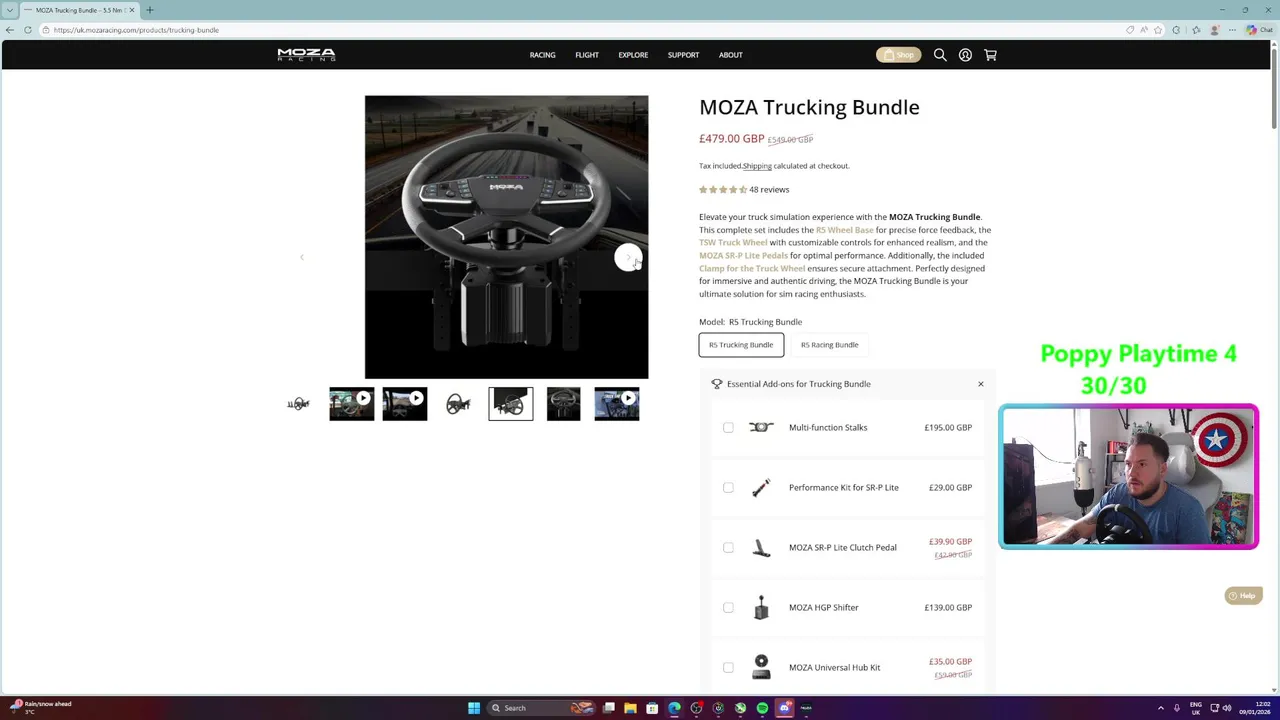Open the user account icon
Image resolution: width=1280 pixels, height=720 pixels.
coord(965,55)
